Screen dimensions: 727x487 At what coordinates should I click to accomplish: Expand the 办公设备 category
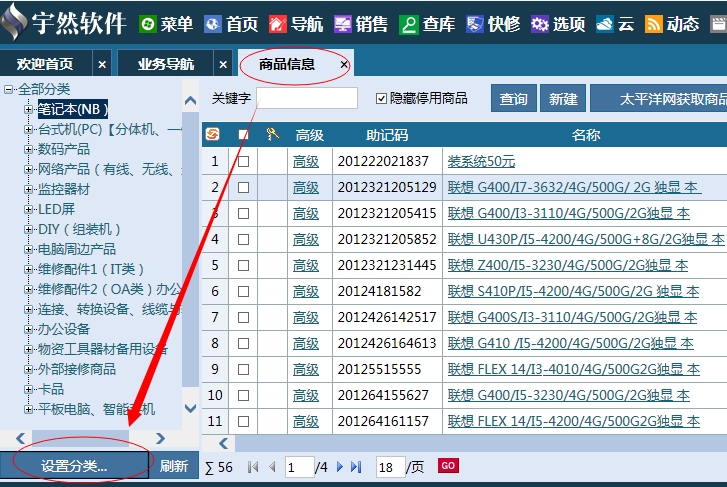tap(28, 329)
